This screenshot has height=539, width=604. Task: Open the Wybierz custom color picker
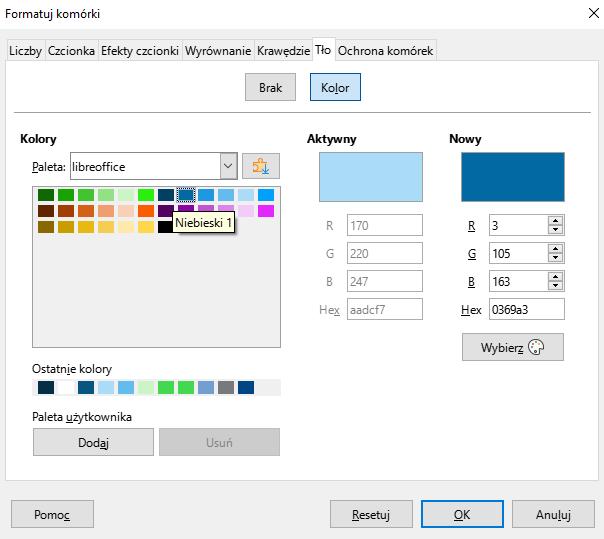513,347
